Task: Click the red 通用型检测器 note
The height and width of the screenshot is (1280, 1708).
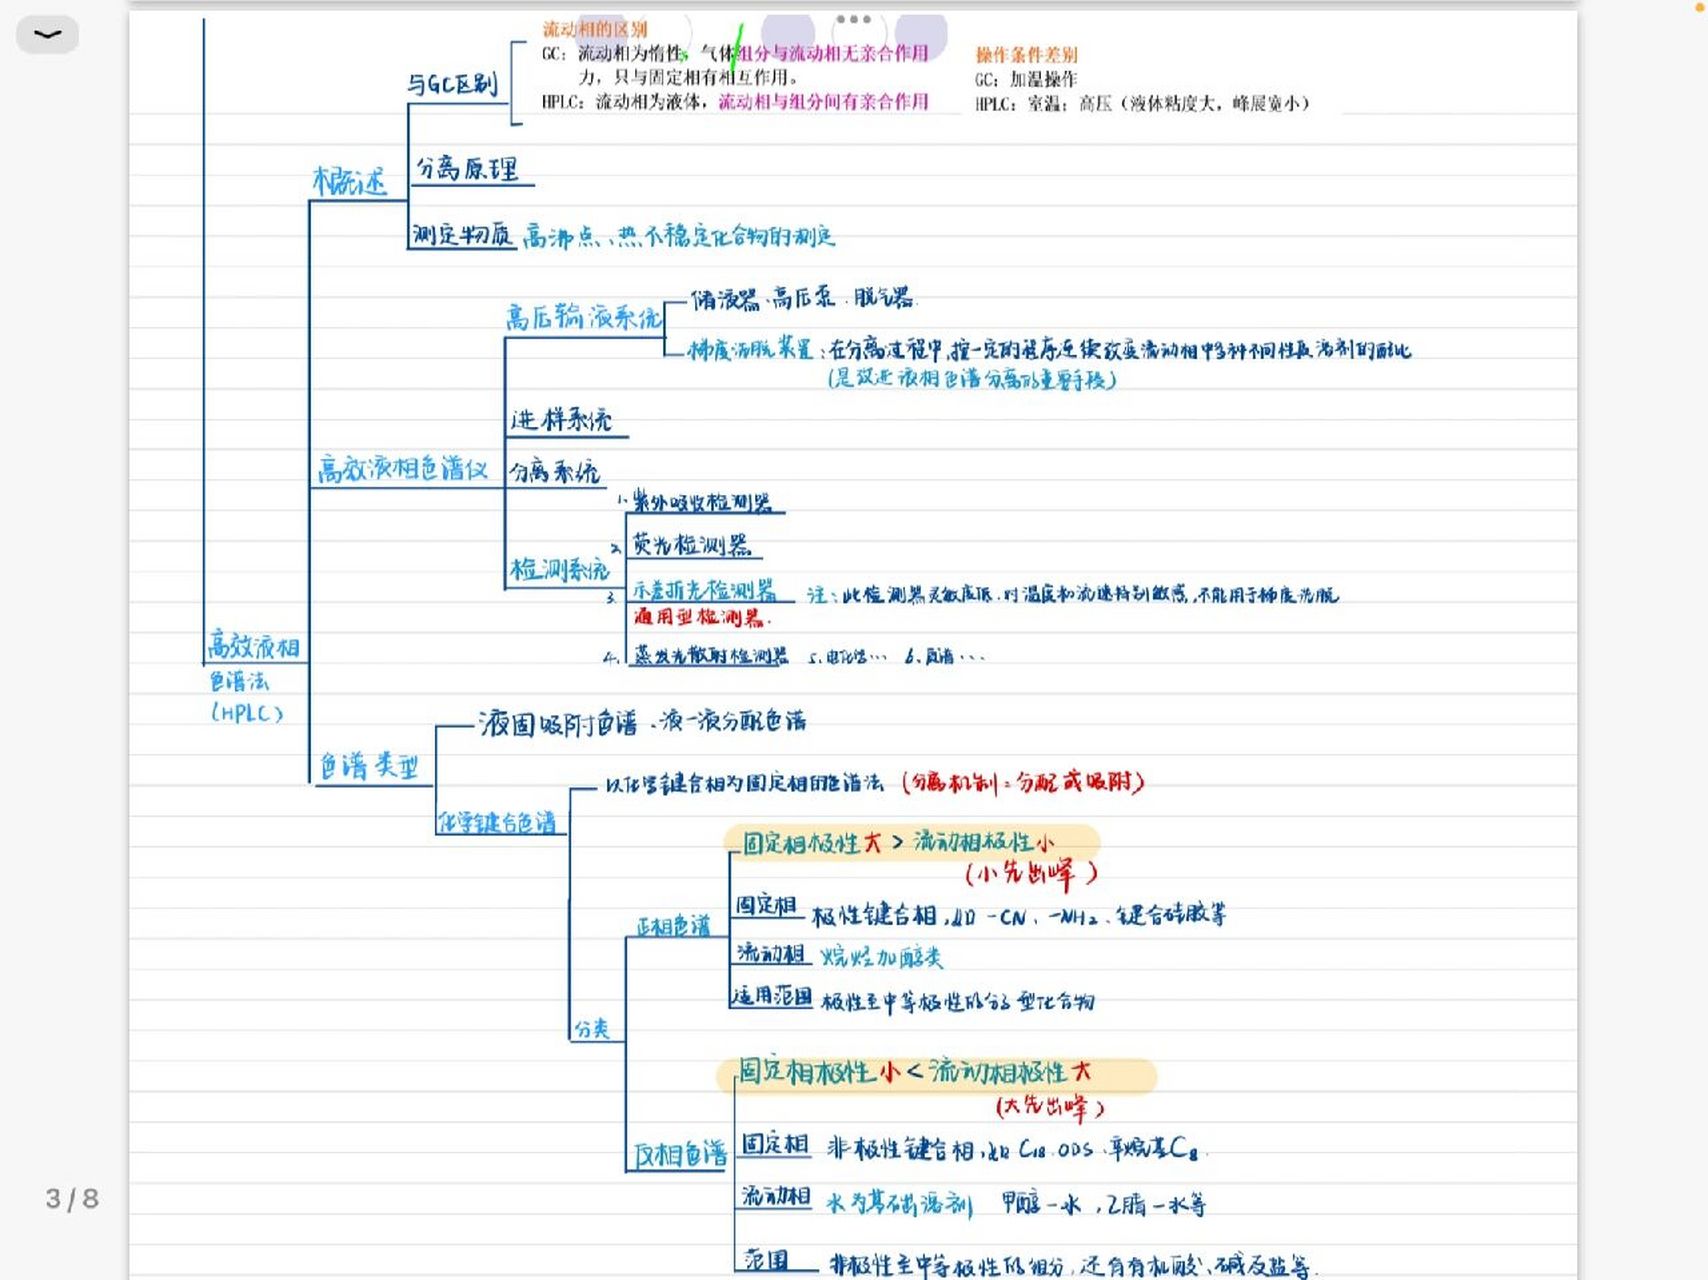Action: pyautogui.click(x=700, y=617)
